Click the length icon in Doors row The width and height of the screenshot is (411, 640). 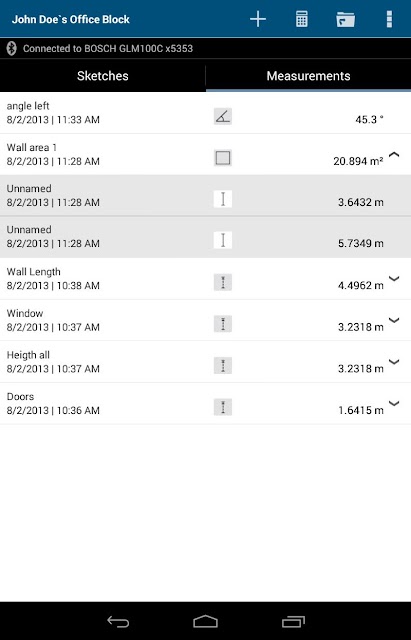tap(223, 407)
